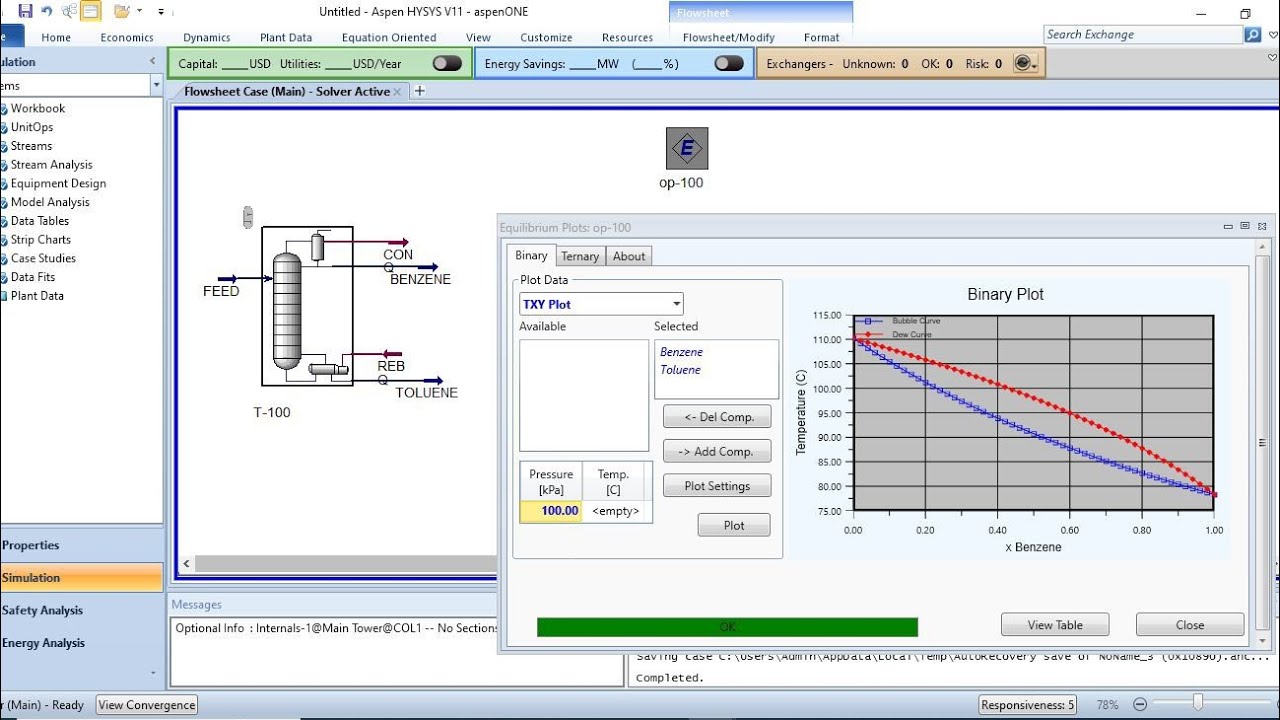The width and height of the screenshot is (1280, 720).
Task: Open the Flowsheet/Modify ribbon tab
Action: point(729,37)
